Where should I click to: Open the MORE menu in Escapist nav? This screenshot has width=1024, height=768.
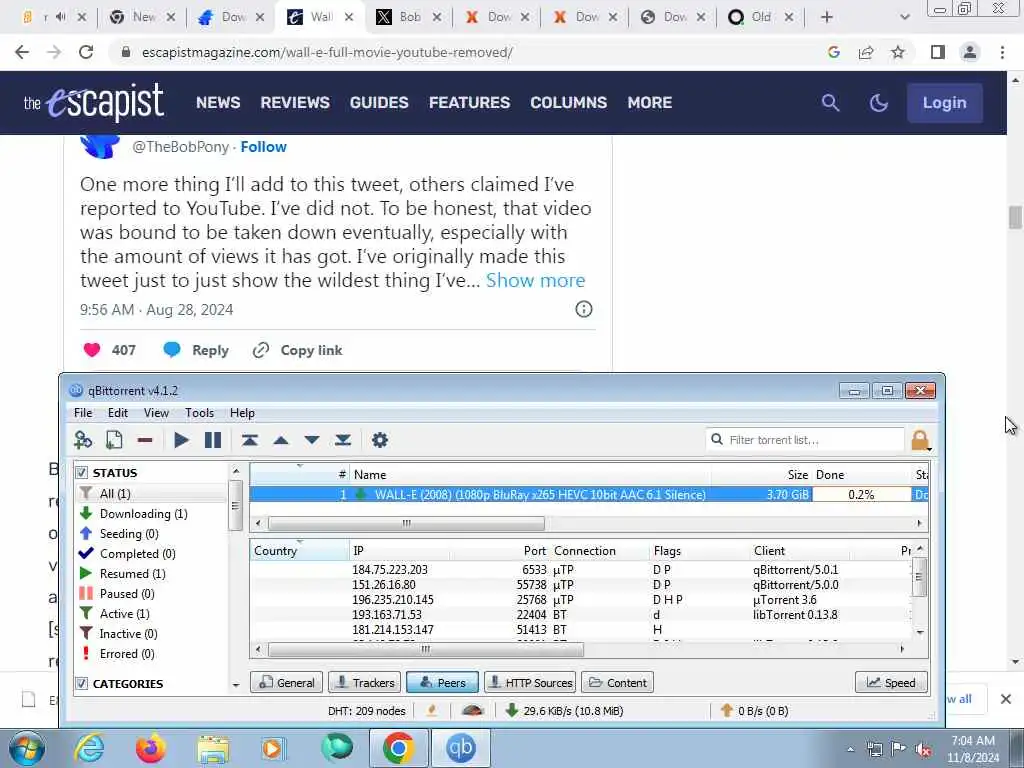pos(649,103)
